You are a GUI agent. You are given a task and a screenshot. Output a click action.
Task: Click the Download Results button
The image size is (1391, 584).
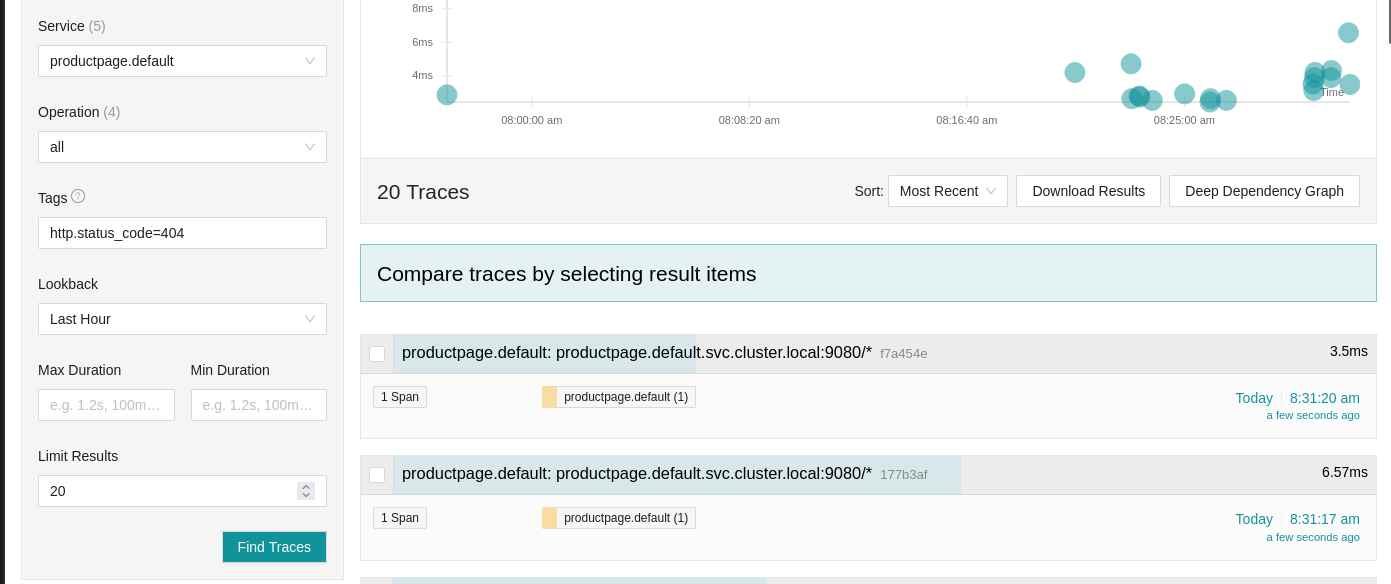(x=1088, y=191)
